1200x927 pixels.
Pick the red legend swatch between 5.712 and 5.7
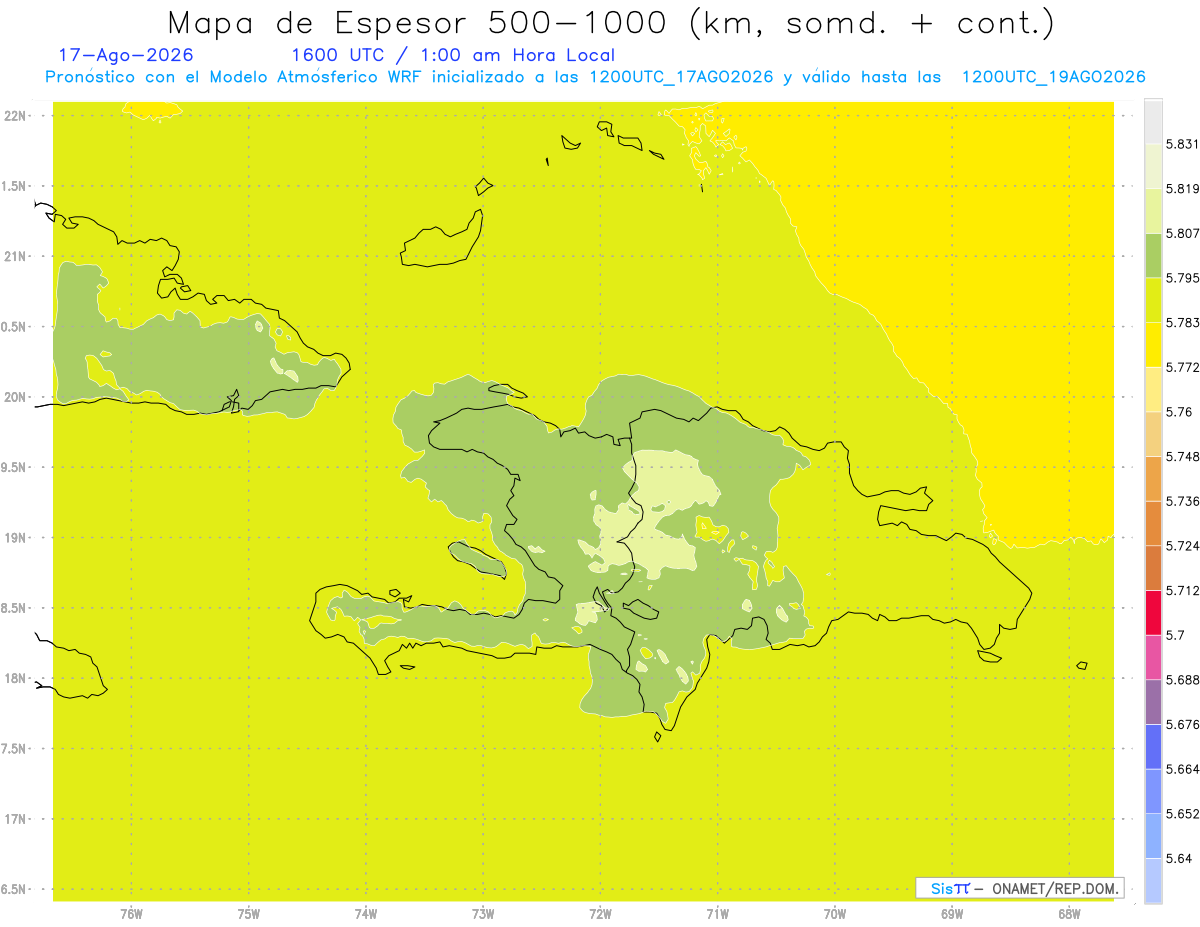coord(1153,612)
